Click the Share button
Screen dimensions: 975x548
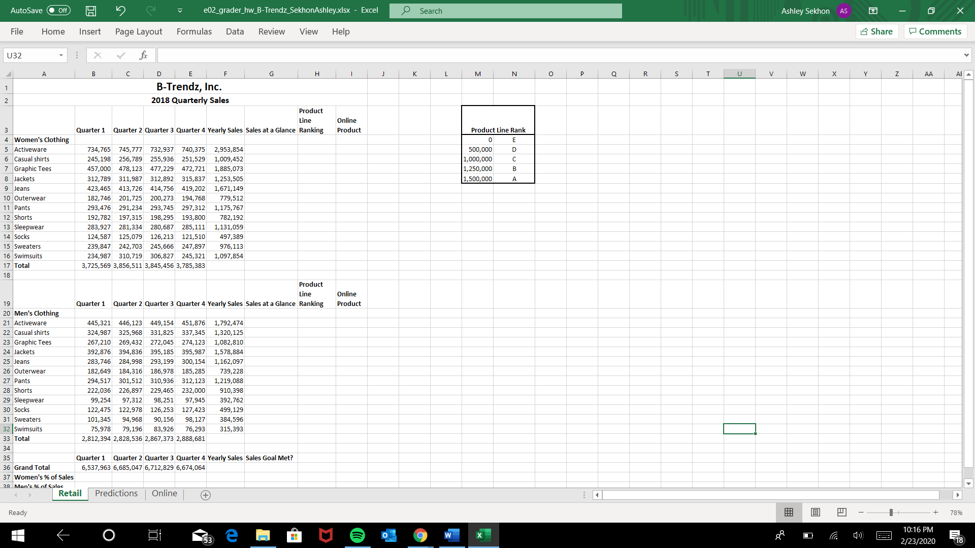pos(877,32)
